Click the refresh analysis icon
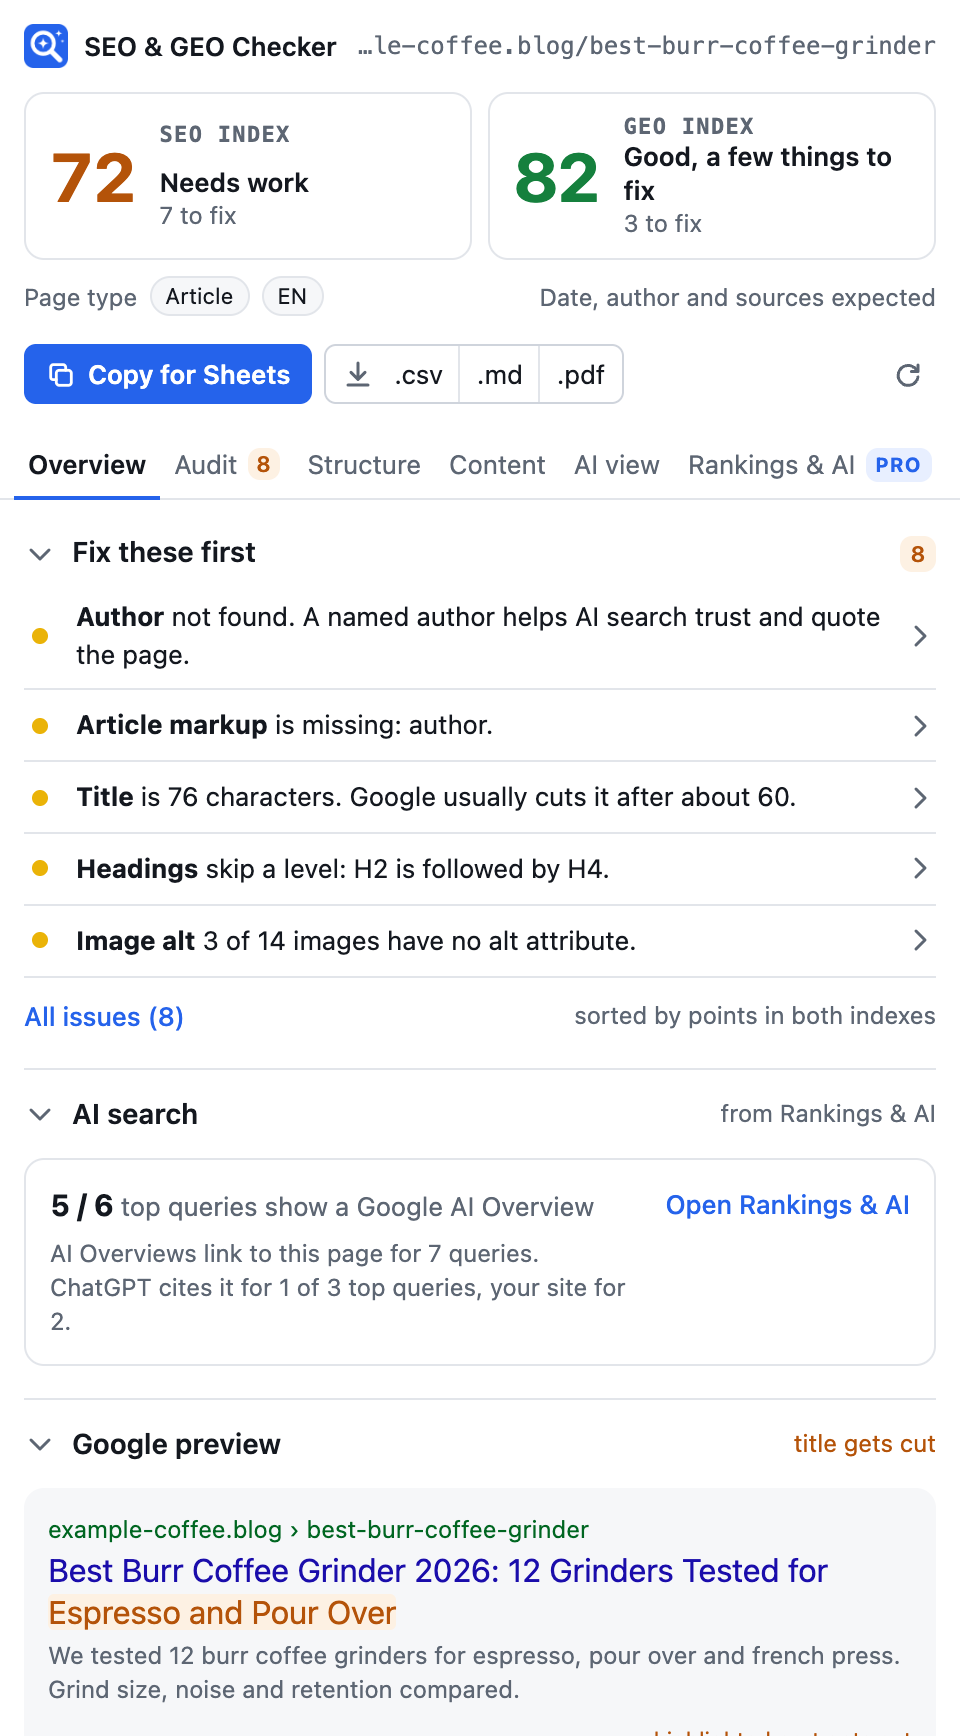960x1736 pixels. 908,375
